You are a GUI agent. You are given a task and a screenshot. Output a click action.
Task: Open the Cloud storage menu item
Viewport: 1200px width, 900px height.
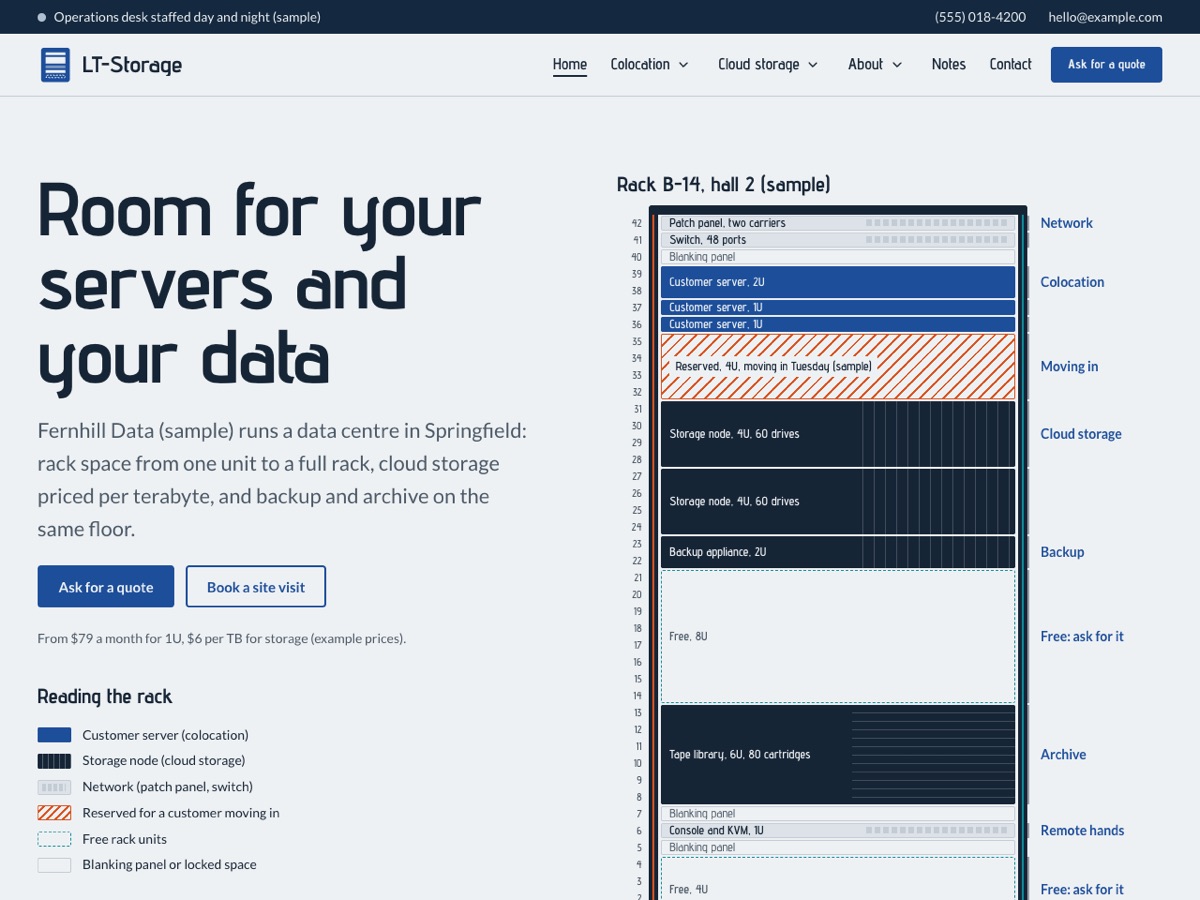[x=759, y=64]
